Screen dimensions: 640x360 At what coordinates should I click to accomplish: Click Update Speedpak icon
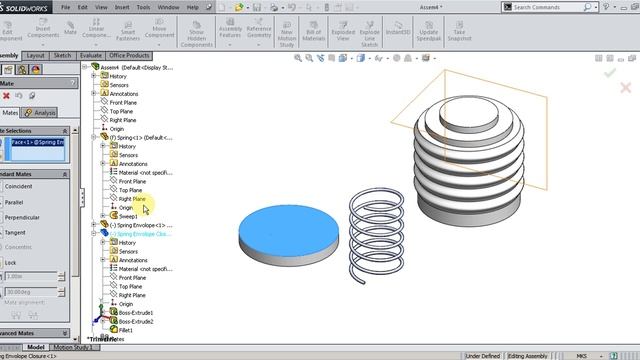[x=429, y=31]
